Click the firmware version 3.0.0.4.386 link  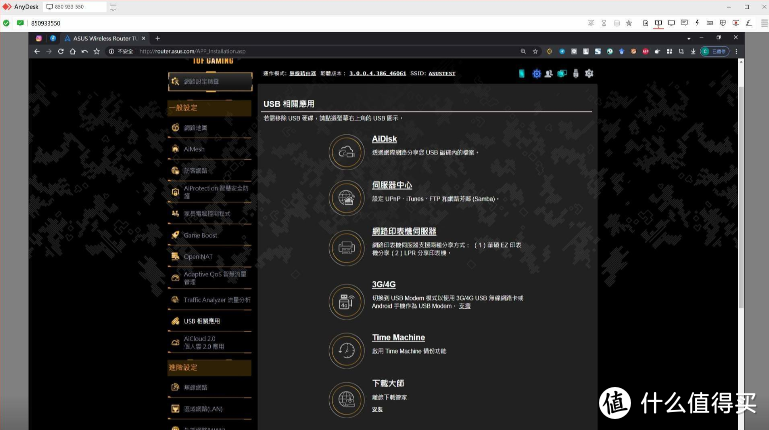point(378,74)
